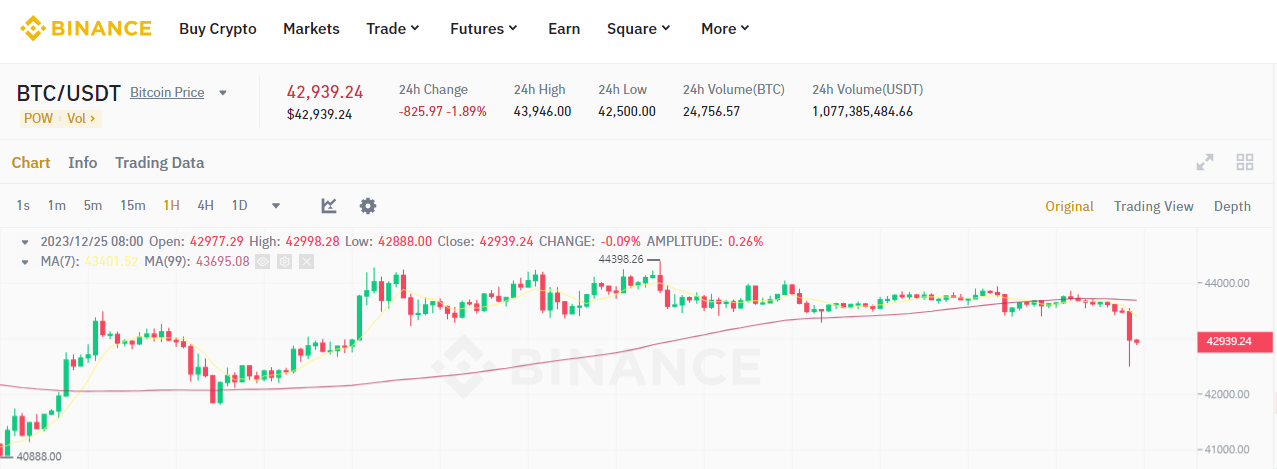The image size is (1277, 469).
Task: Select the 1D interval
Action: (240, 206)
